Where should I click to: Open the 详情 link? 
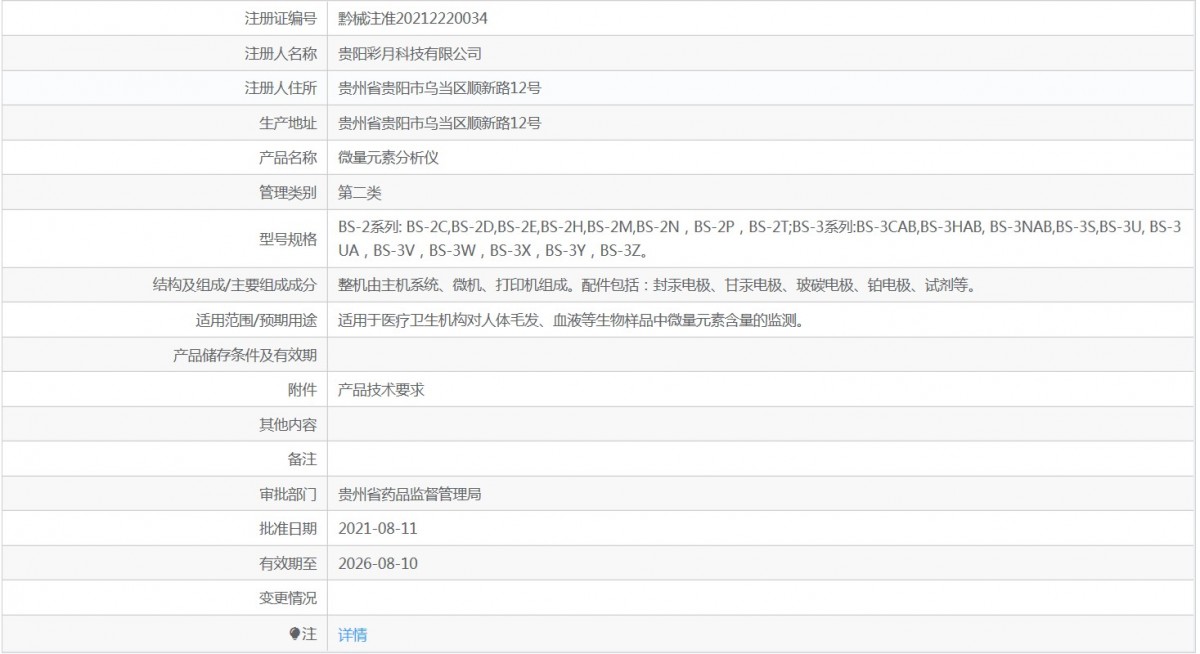(352, 634)
